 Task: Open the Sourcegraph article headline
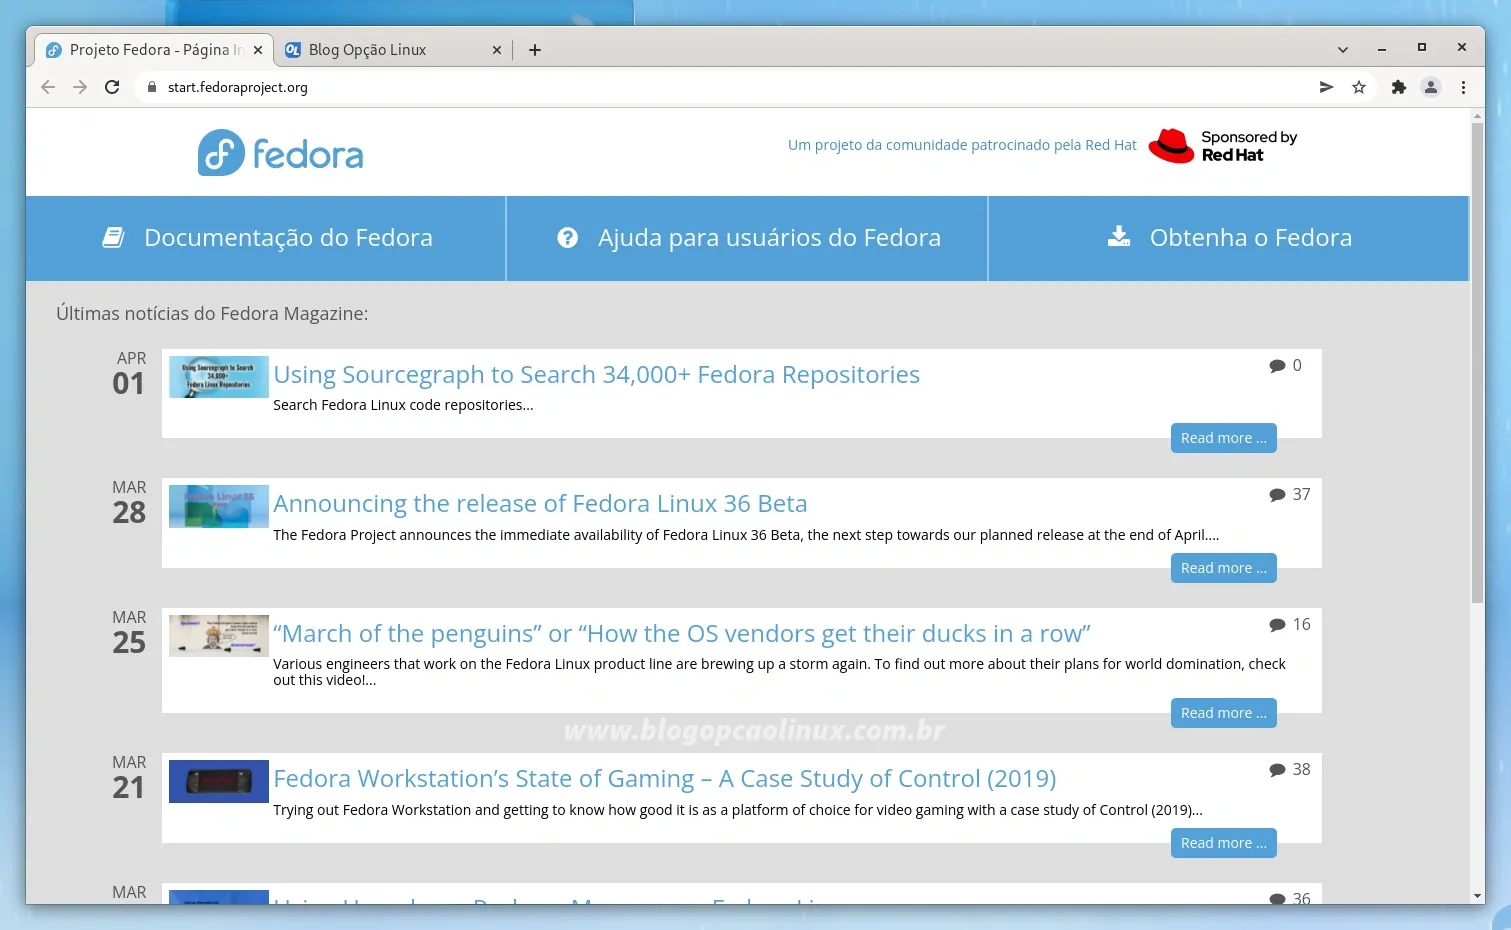pos(596,374)
